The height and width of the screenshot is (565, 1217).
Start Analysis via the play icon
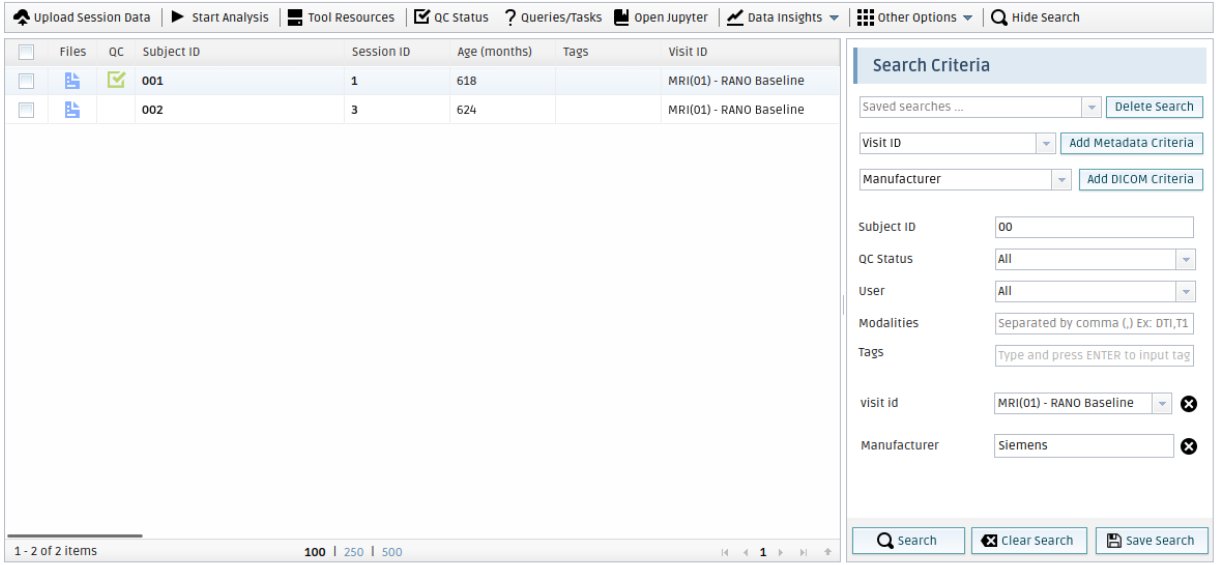pyautogui.click(x=178, y=17)
